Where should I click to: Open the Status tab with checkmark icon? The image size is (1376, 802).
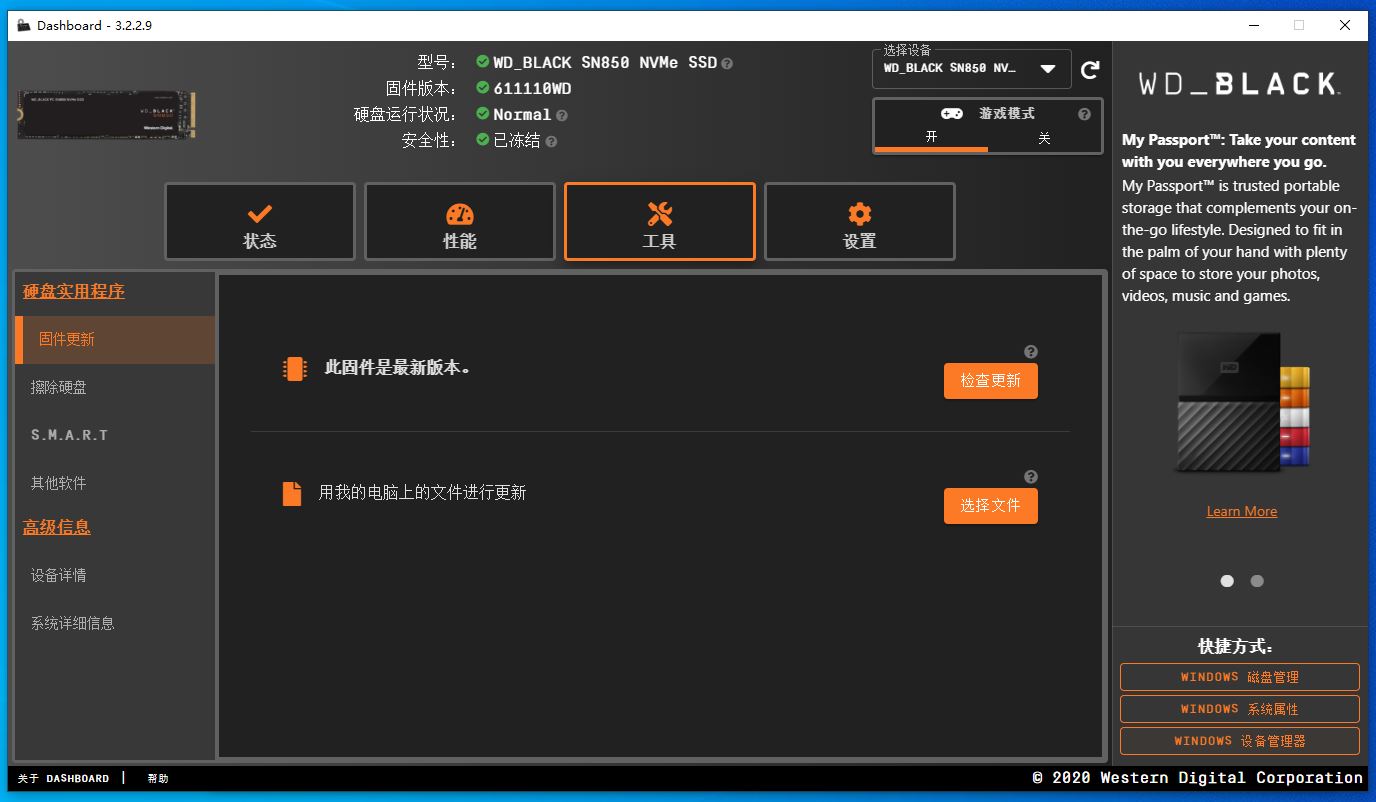259,221
